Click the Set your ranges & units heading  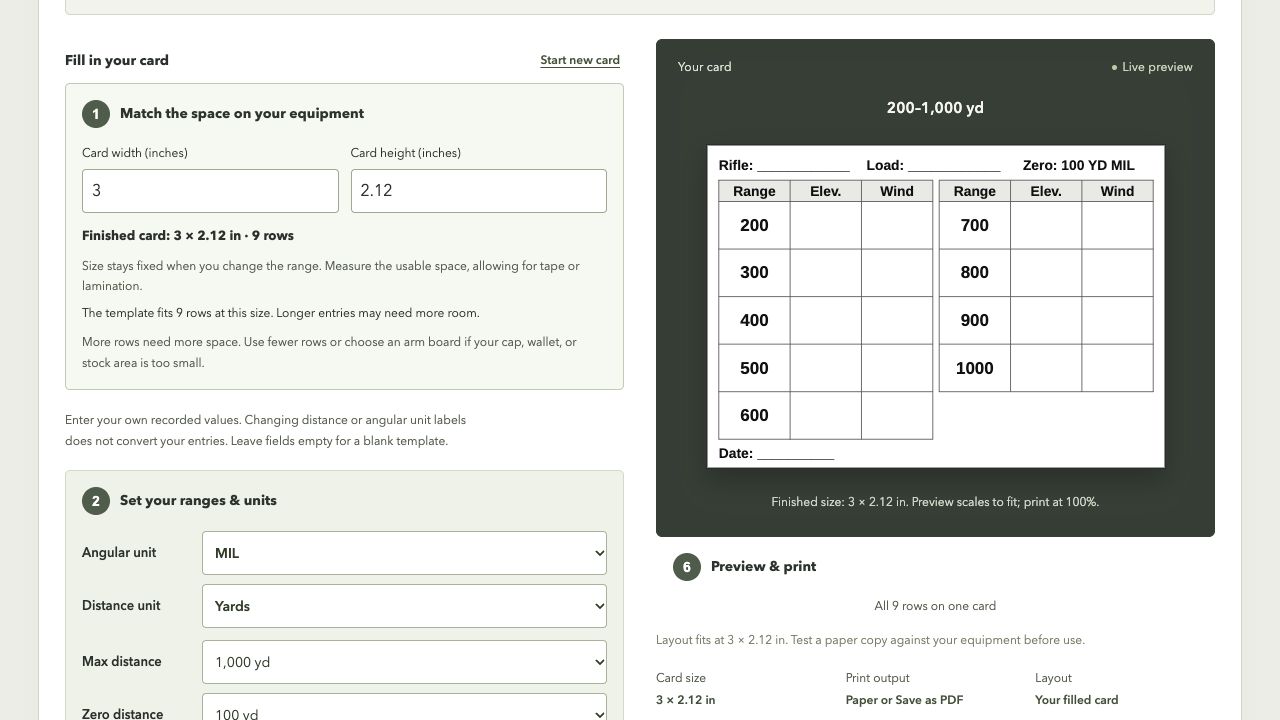[x=198, y=500]
